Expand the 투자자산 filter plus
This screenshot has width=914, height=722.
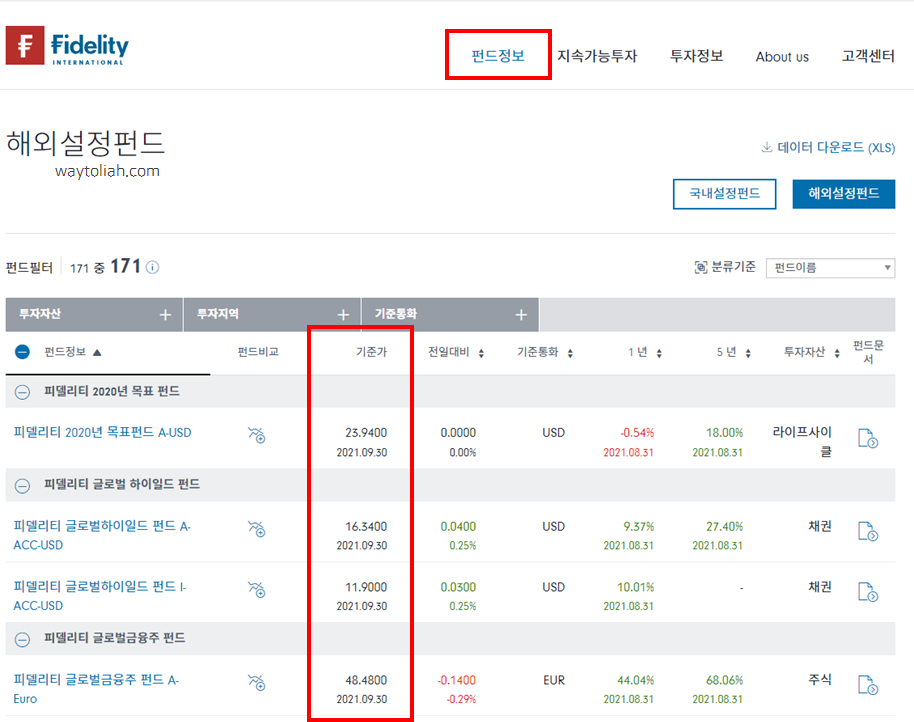point(165,315)
